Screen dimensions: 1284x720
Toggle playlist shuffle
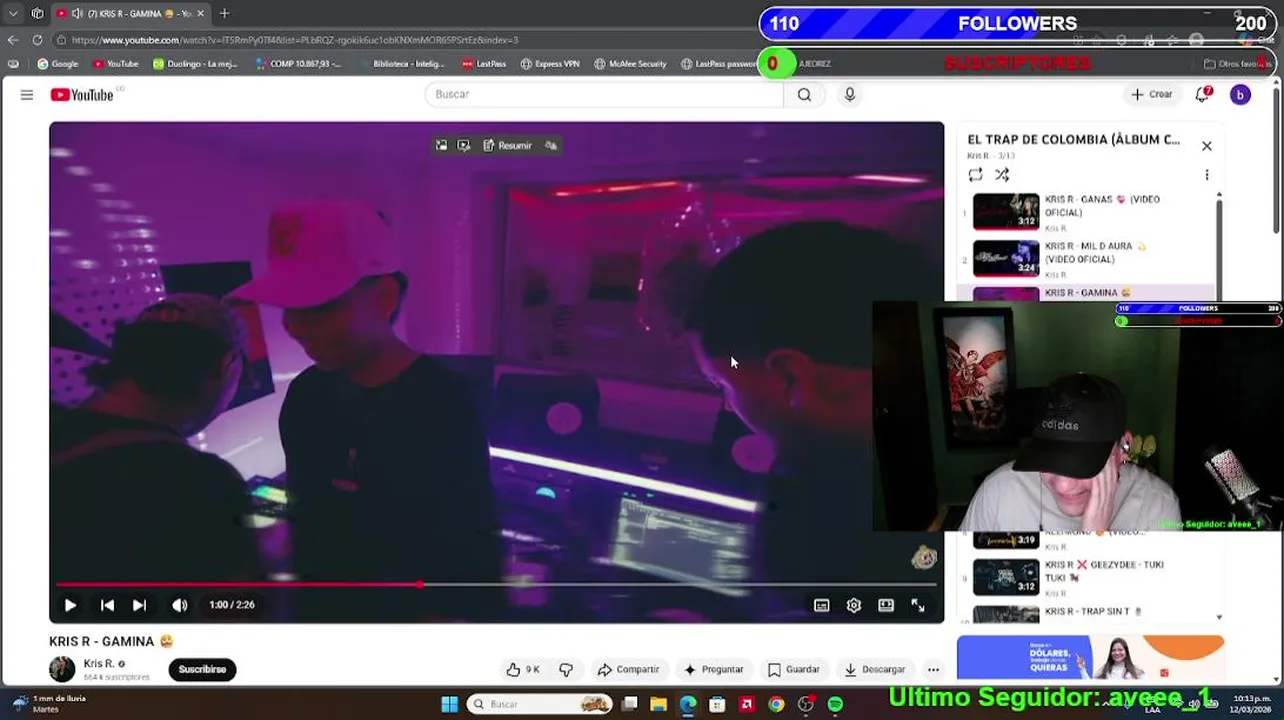[x=1002, y=174]
